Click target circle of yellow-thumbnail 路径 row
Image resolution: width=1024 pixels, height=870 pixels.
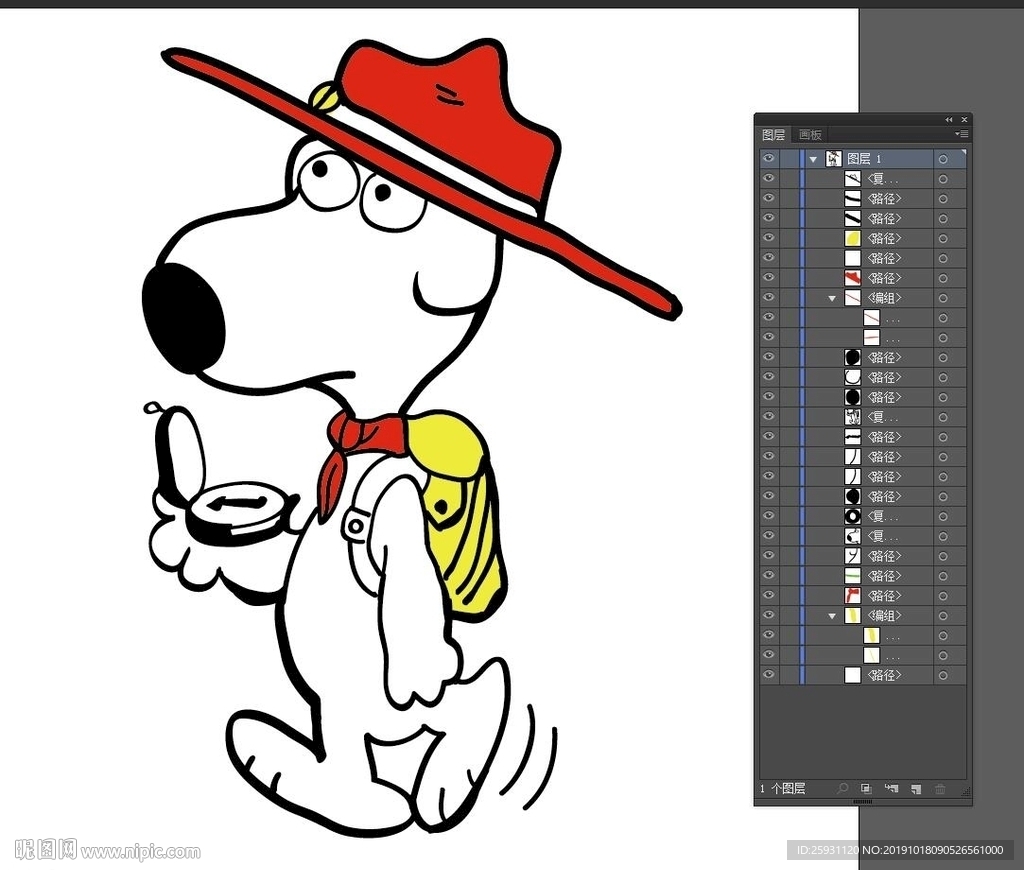click(x=943, y=238)
